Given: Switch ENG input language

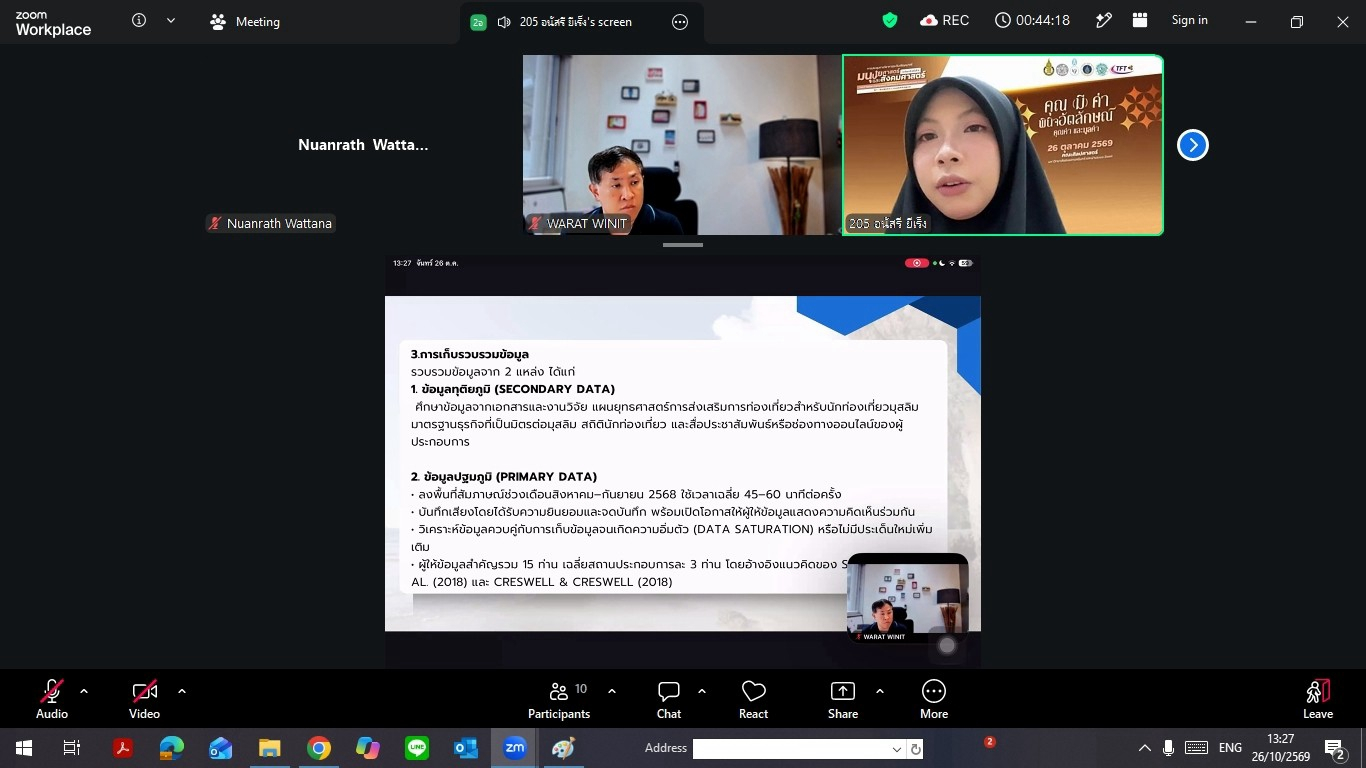Looking at the screenshot, I should [x=1231, y=748].
